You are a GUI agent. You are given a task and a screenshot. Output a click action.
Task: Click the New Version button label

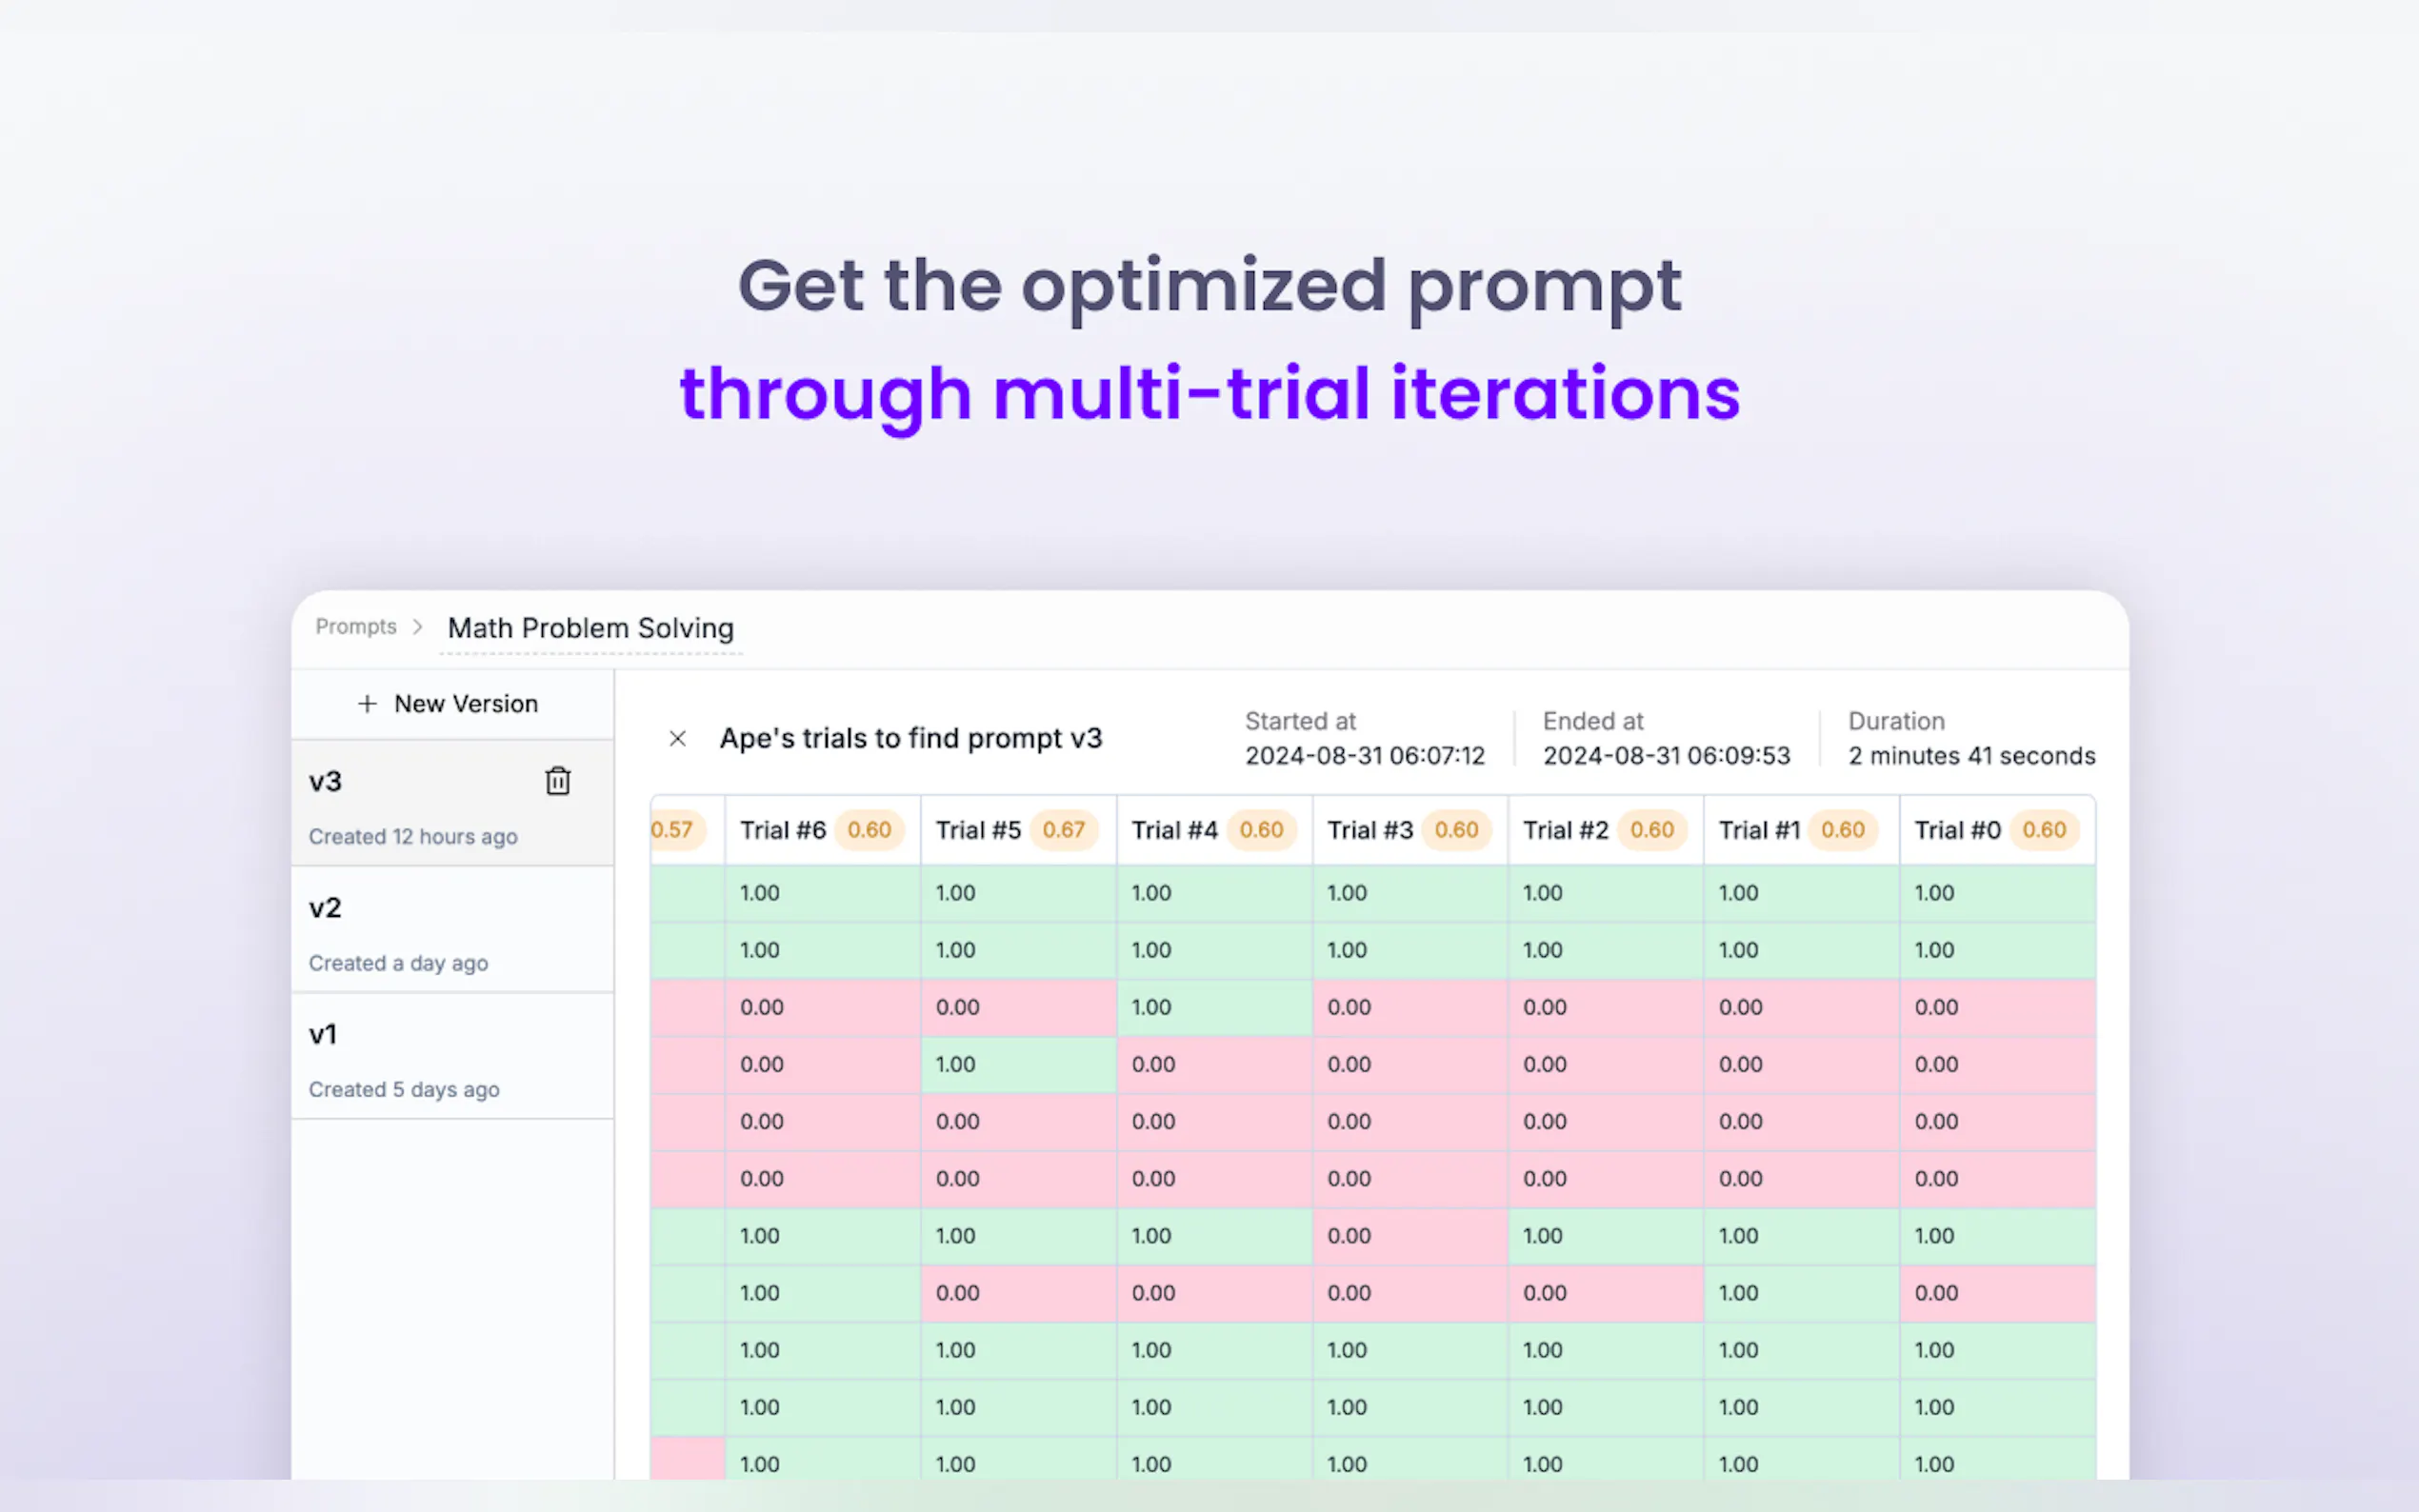coord(466,704)
